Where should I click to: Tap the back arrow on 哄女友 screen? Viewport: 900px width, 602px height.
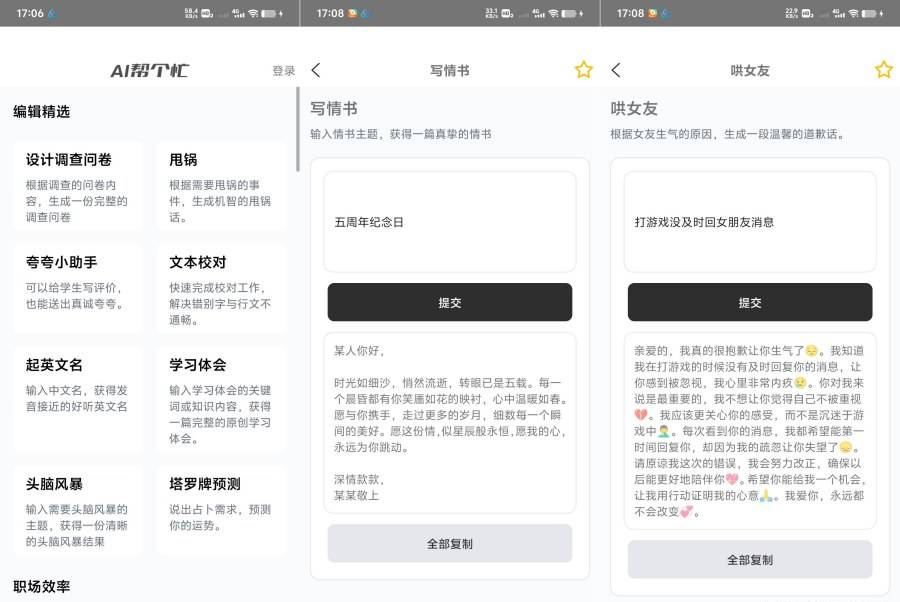click(616, 70)
